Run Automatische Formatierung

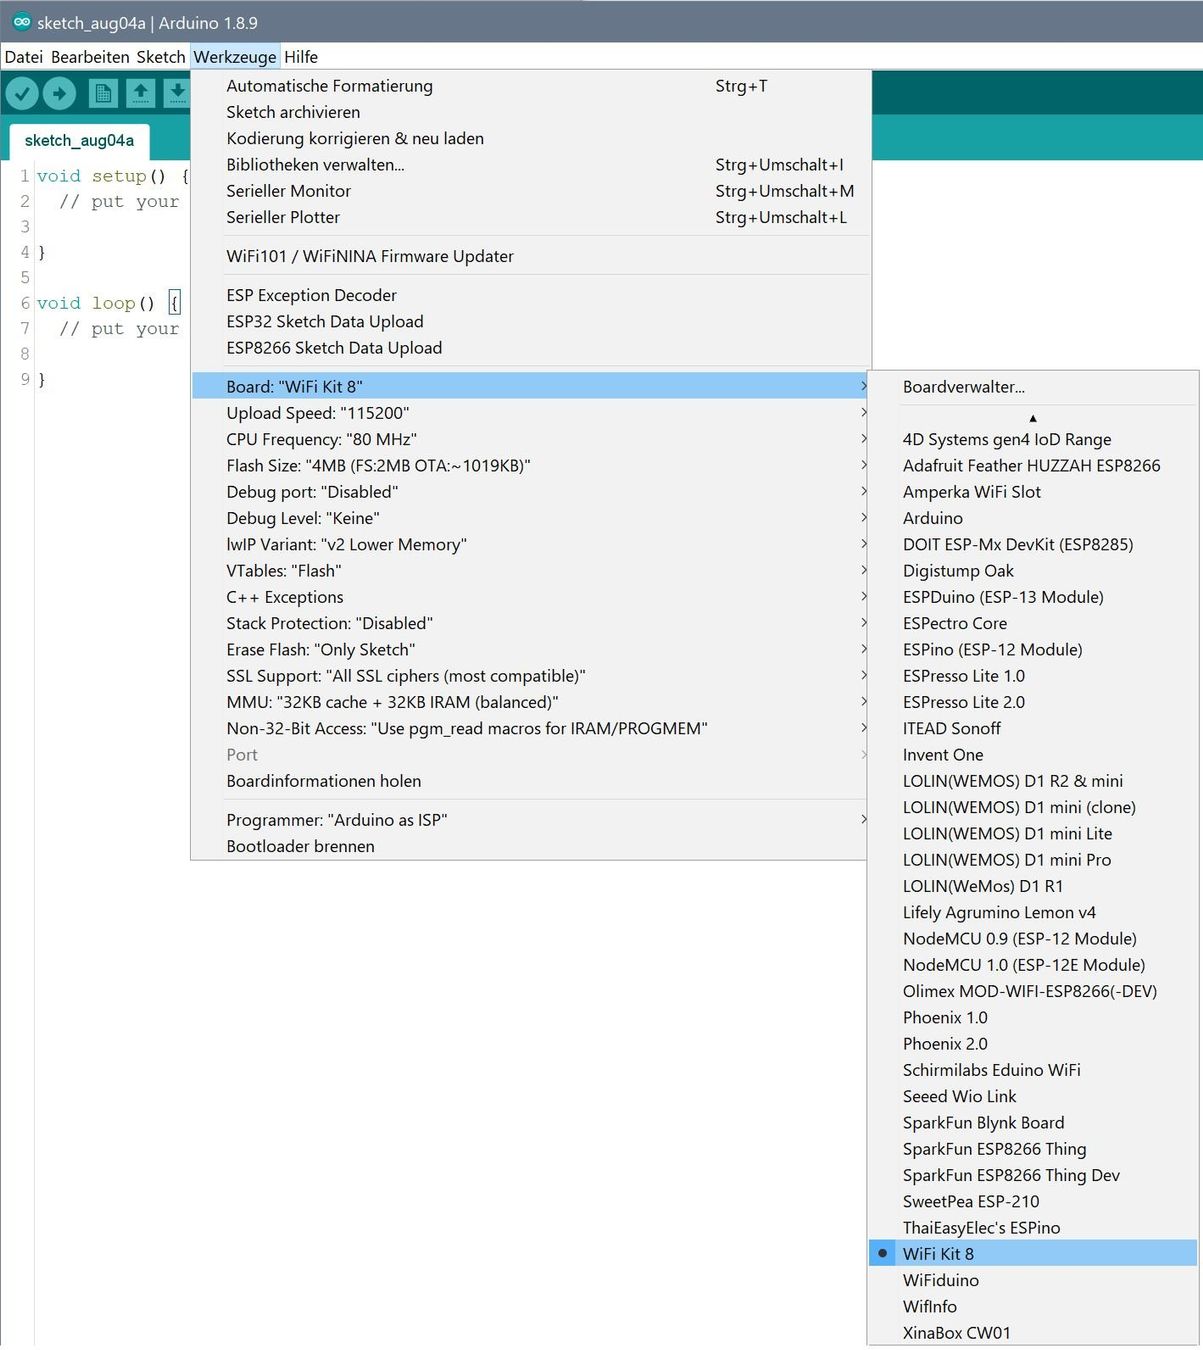529,86
